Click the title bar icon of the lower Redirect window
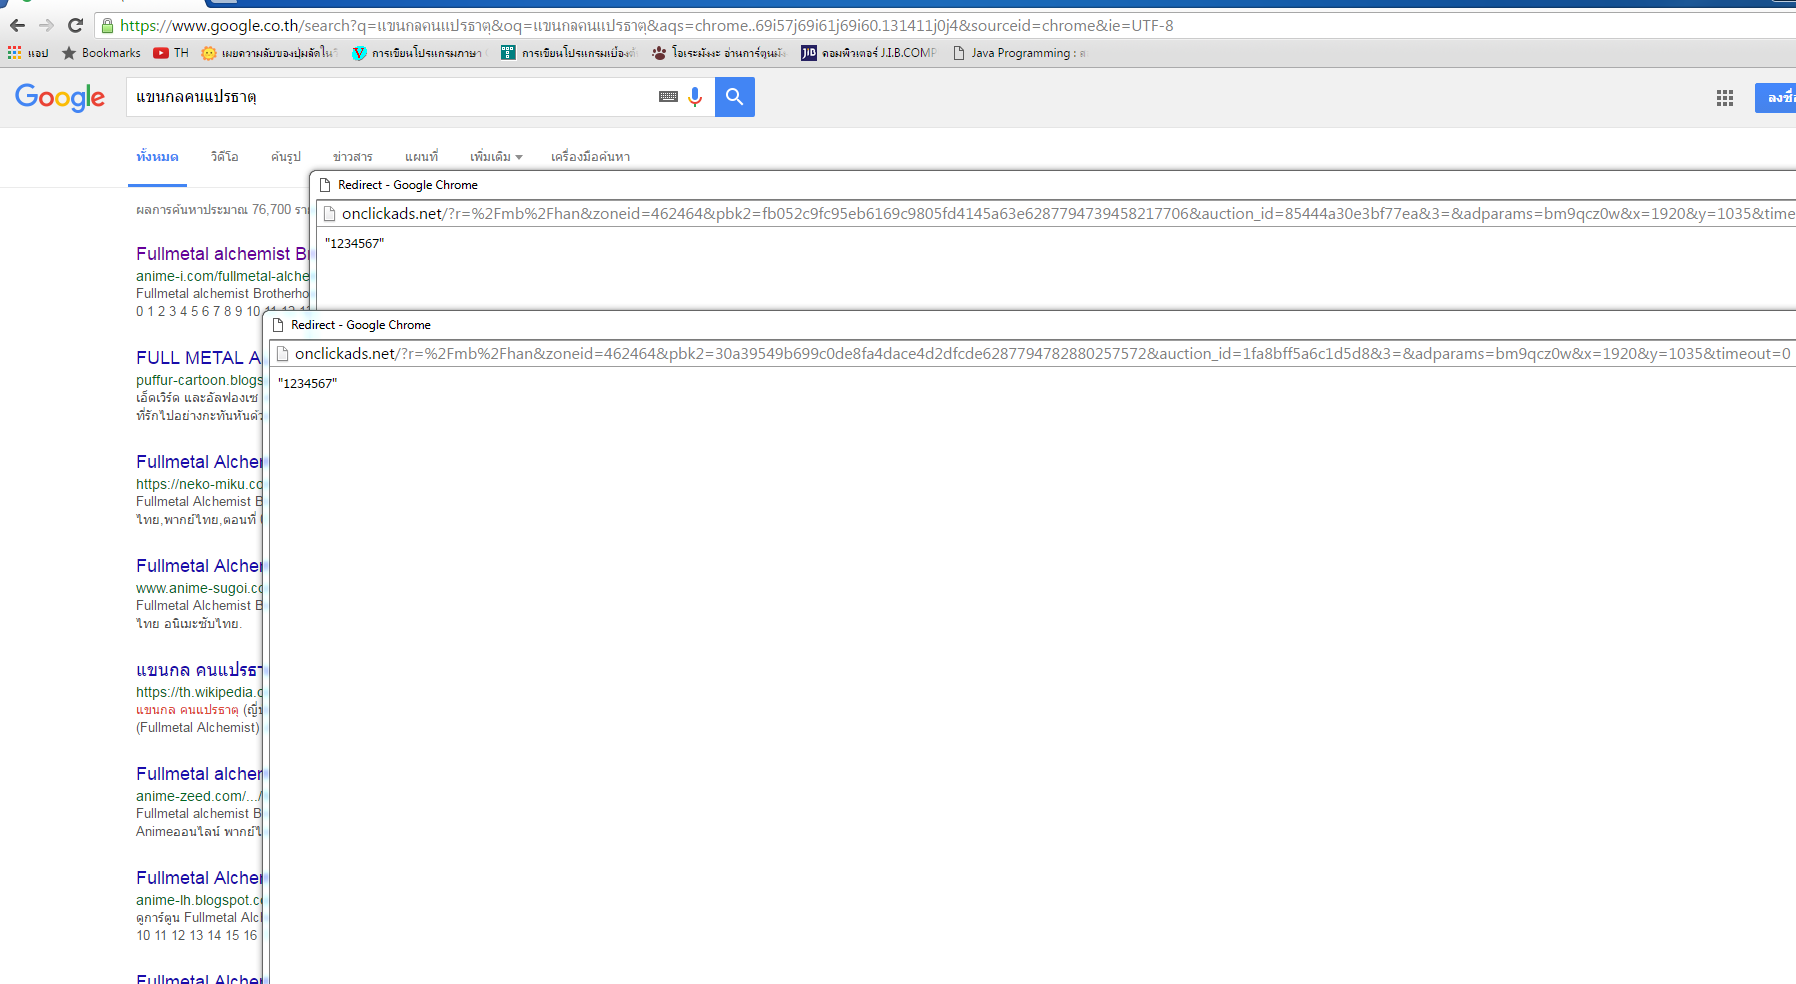 click(278, 325)
